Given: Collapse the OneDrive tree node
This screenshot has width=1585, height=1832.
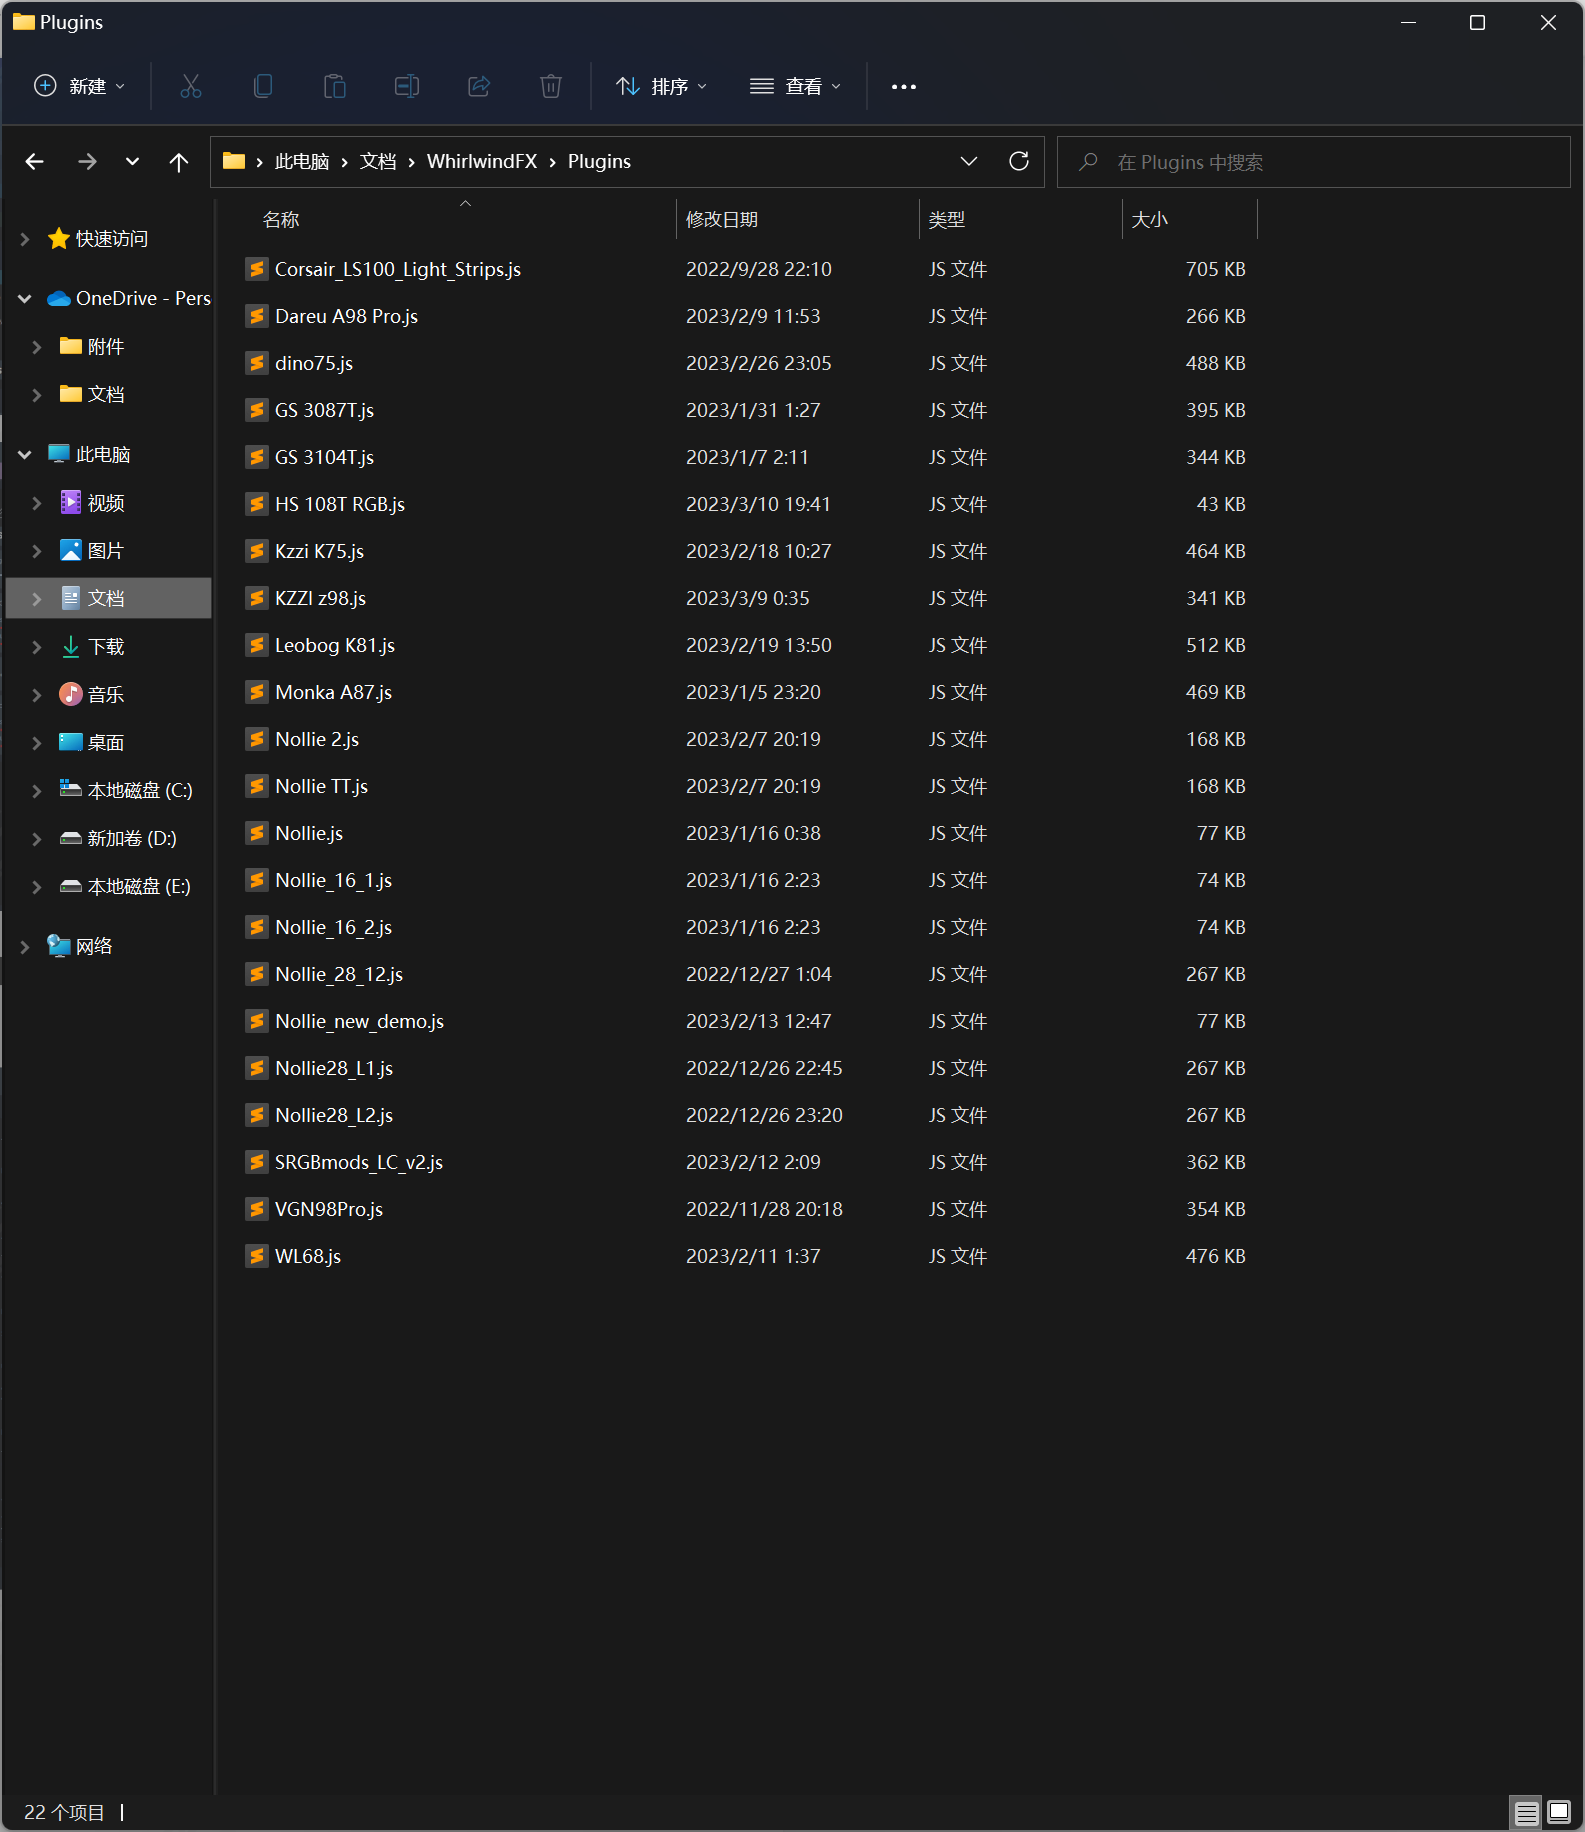Looking at the screenshot, I should 25,299.
